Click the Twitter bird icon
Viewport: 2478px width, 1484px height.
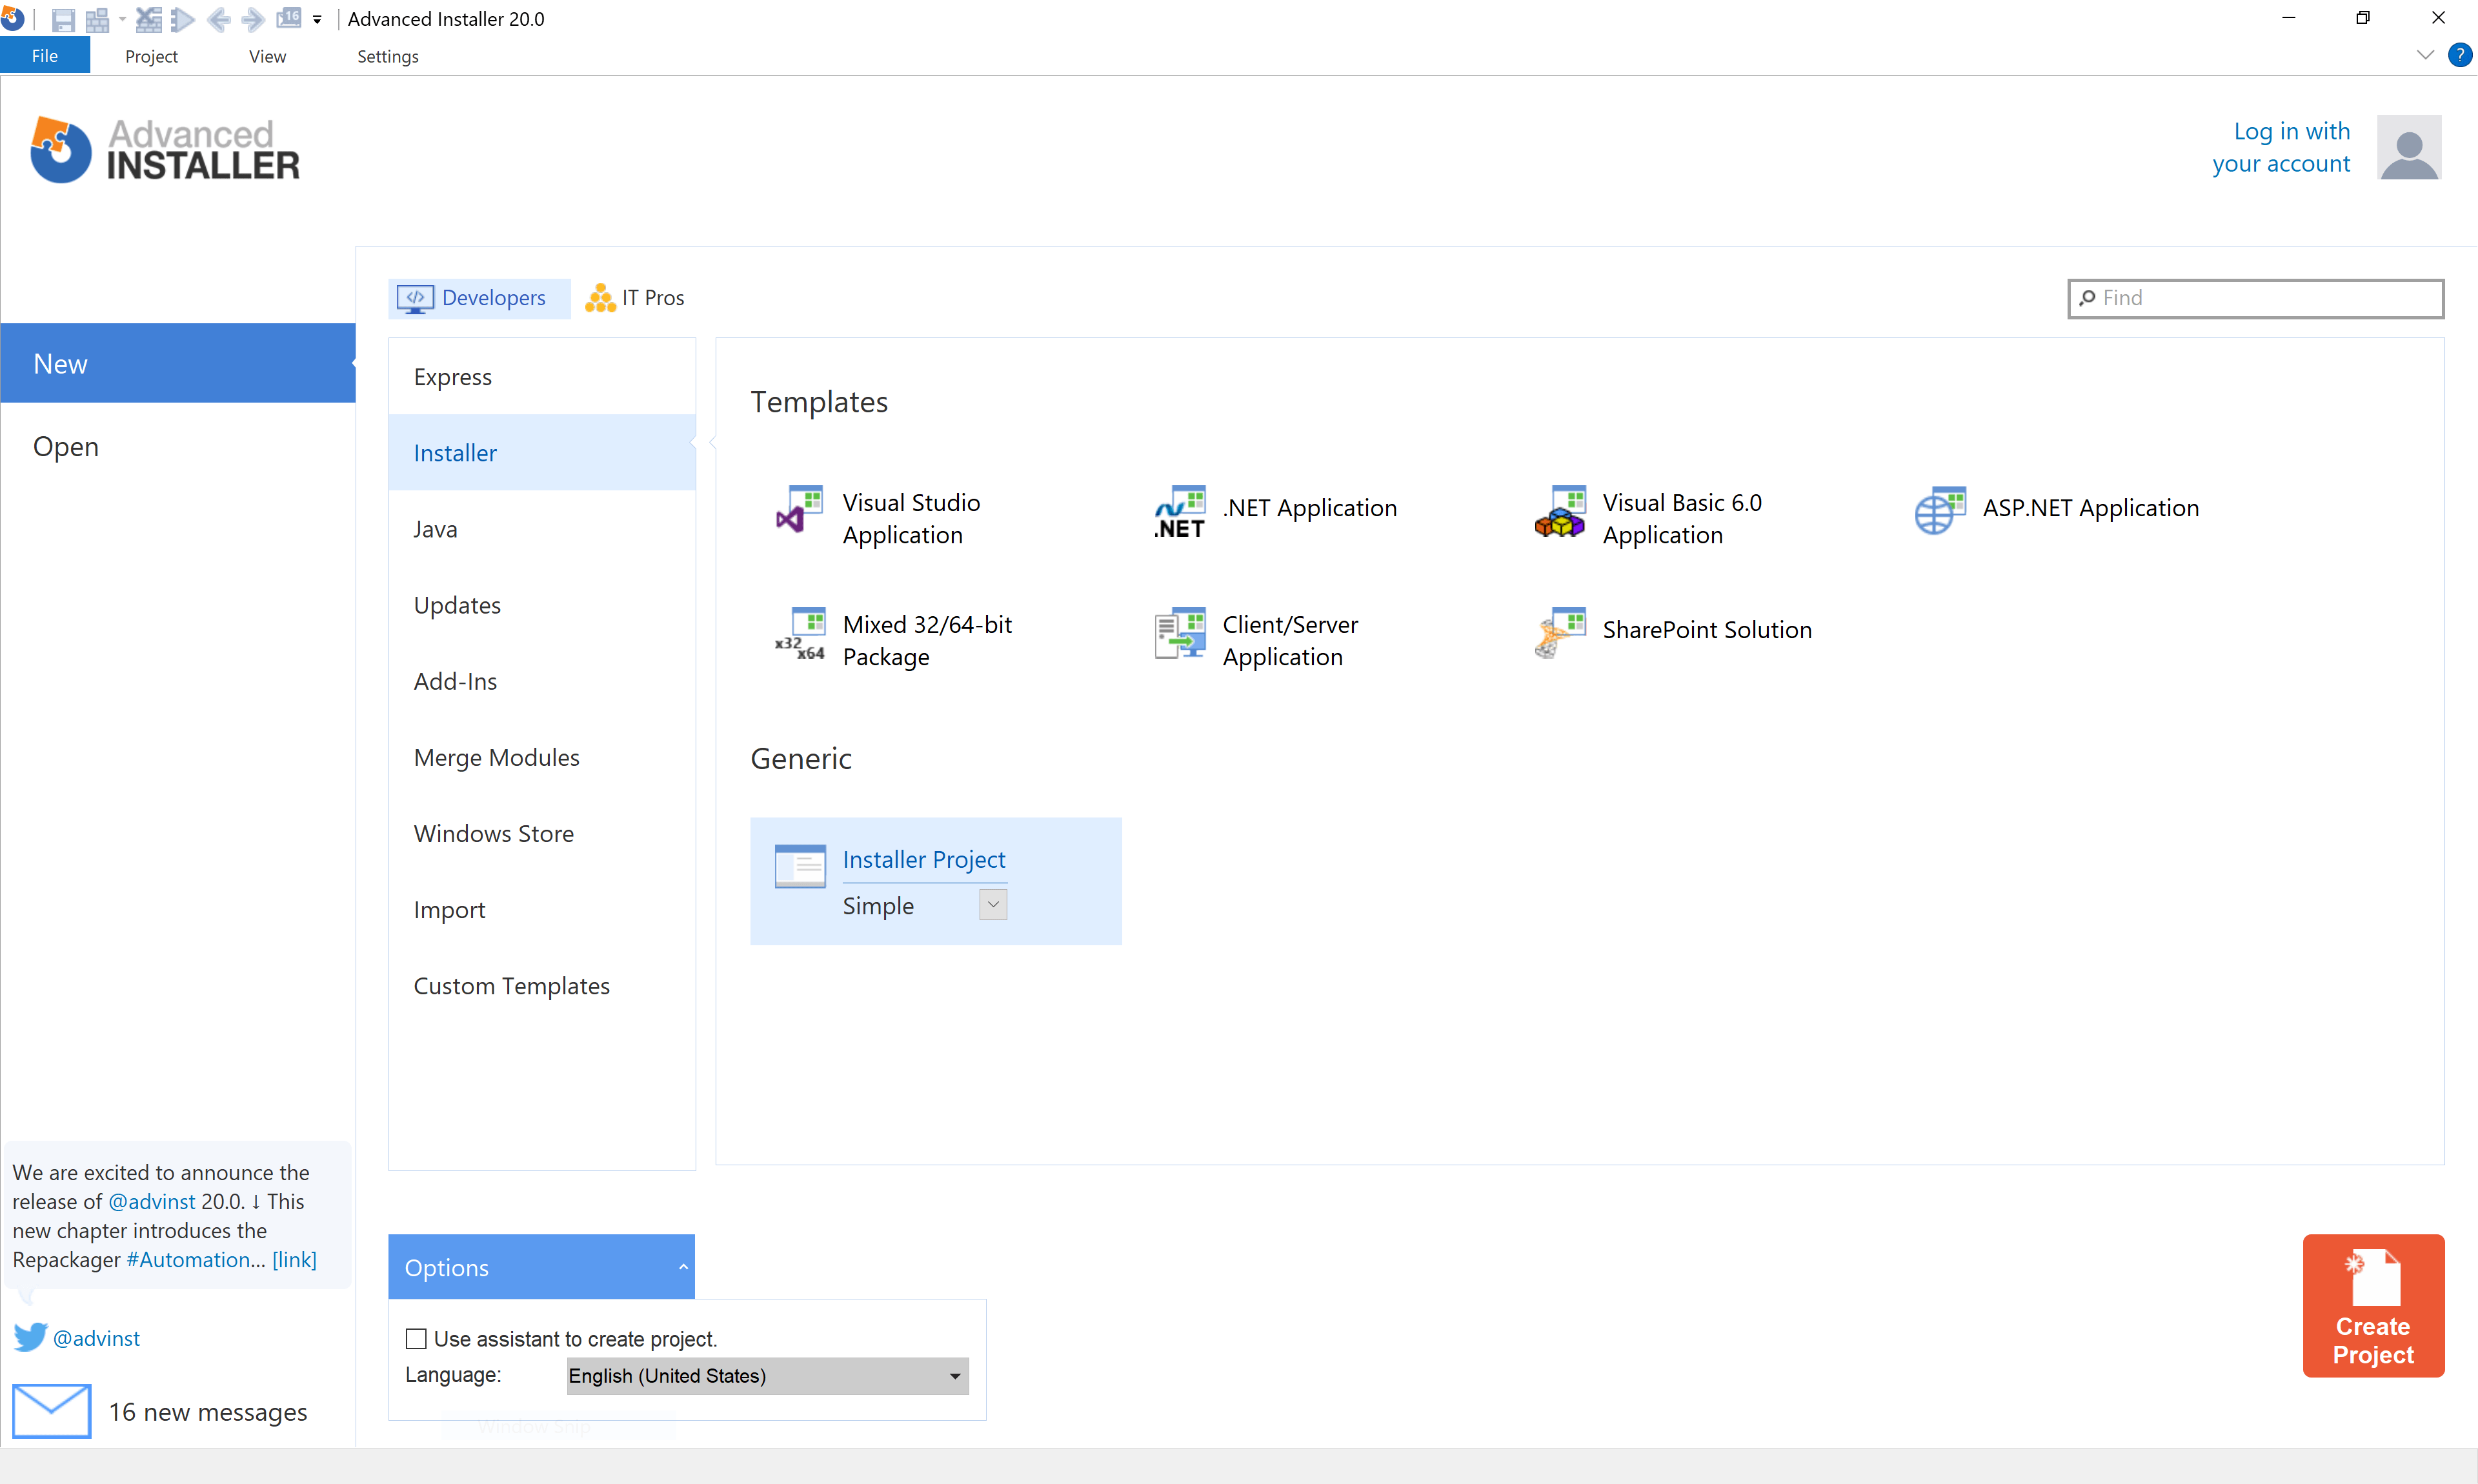(x=30, y=1337)
